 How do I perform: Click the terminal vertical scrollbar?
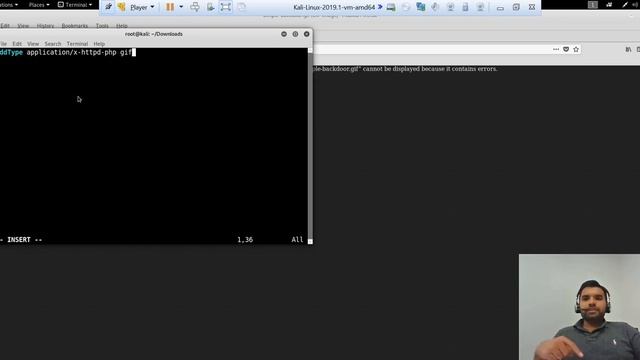[x=310, y=145]
